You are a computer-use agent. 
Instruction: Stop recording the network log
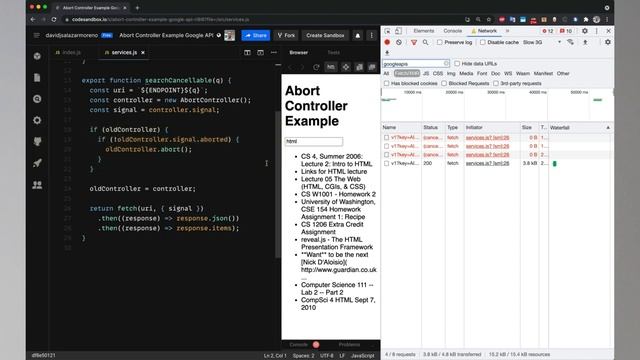pos(387,42)
